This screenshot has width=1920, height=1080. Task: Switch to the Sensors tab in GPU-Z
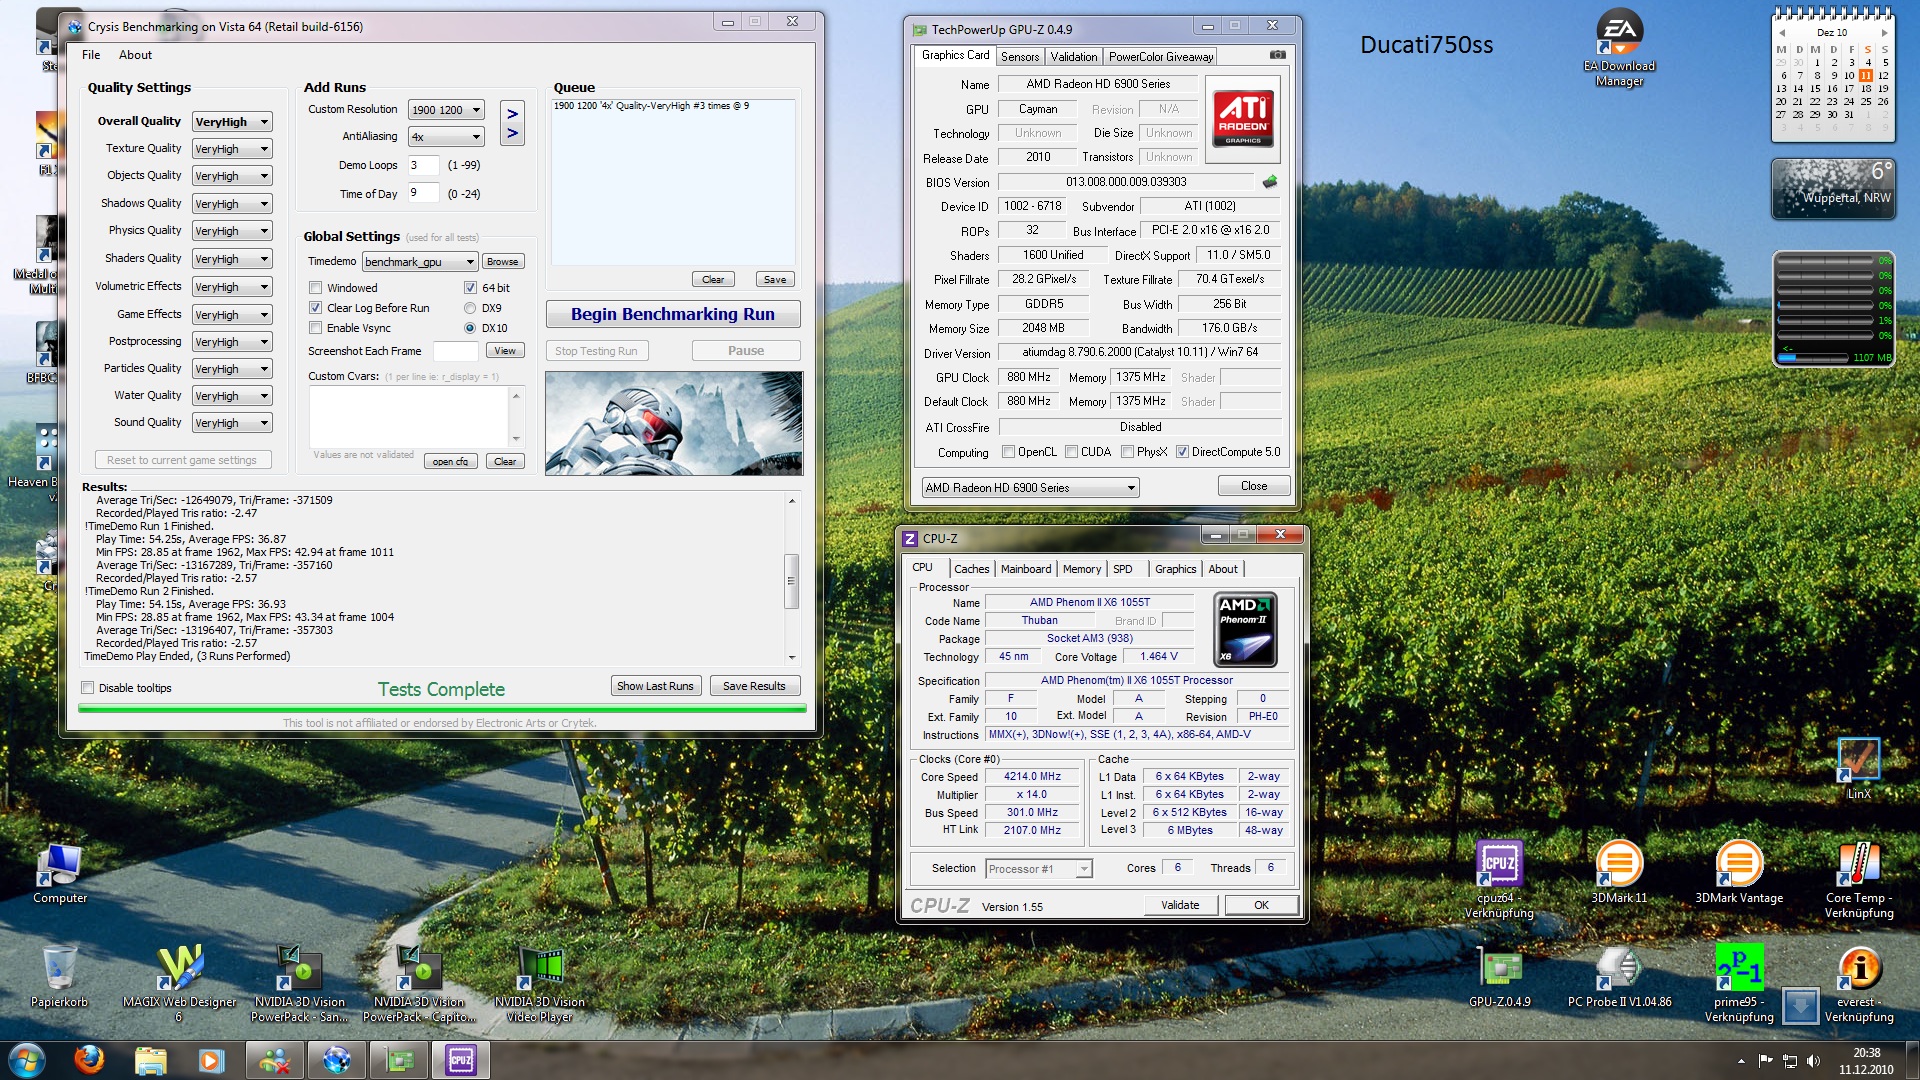(1017, 57)
